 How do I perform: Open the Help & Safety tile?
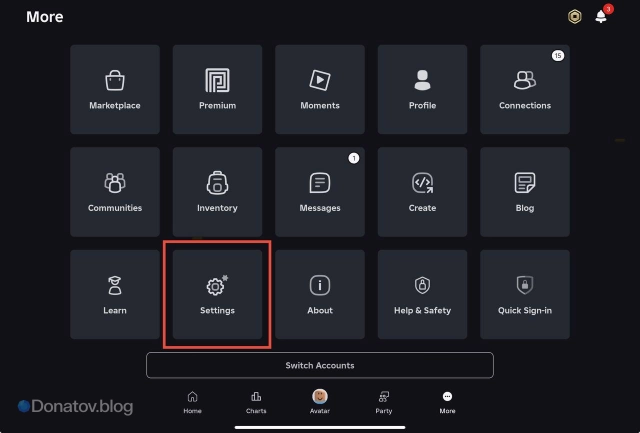[422, 294]
